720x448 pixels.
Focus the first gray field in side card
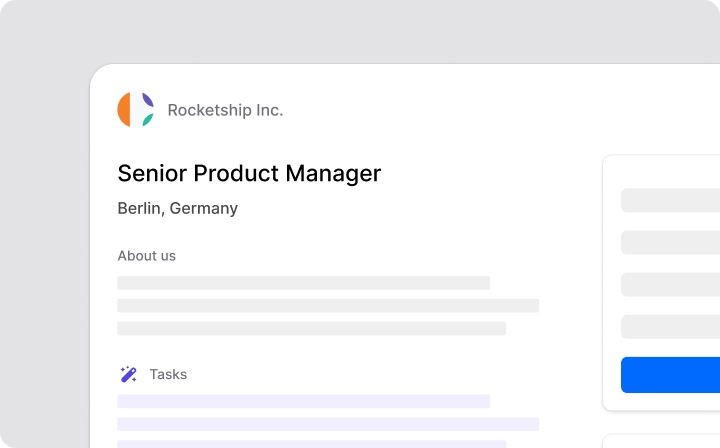pyautogui.click(x=670, y=200)
